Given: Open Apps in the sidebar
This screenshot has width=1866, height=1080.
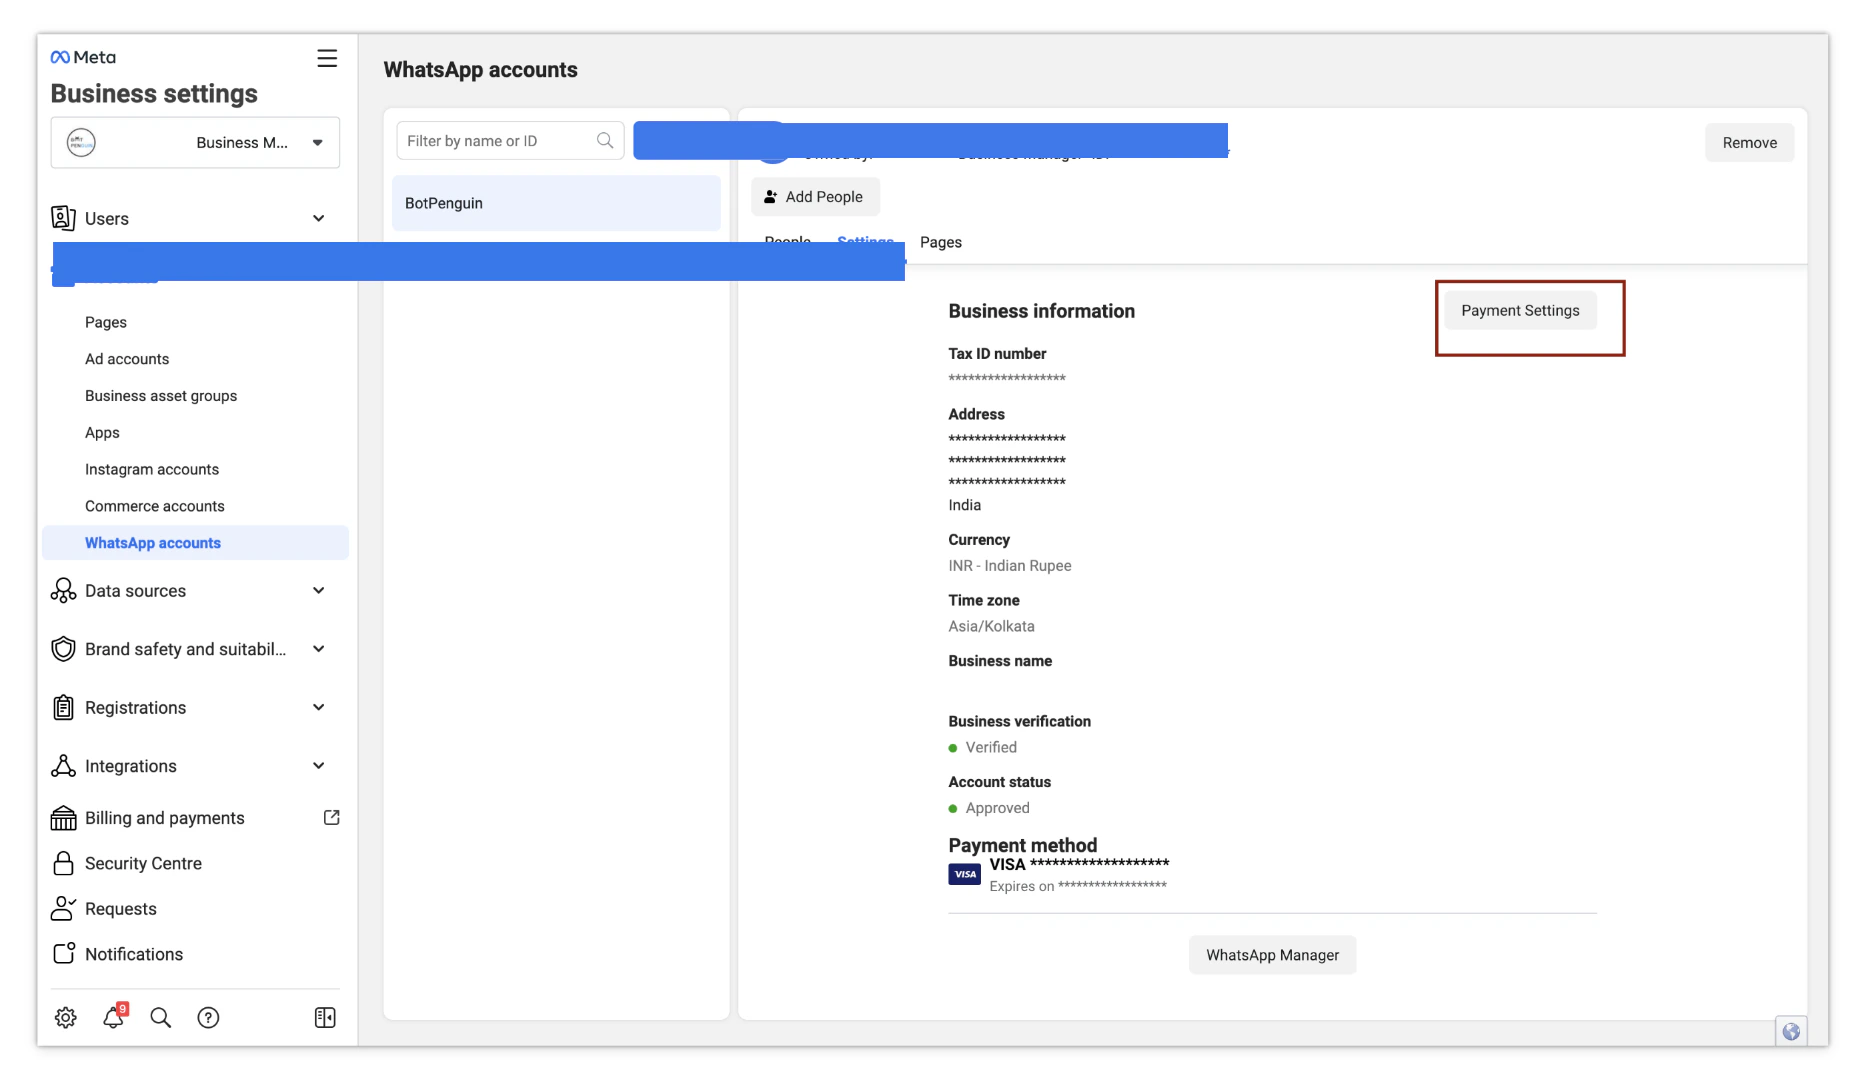Looking at the screenshot, I should [102, 433].
